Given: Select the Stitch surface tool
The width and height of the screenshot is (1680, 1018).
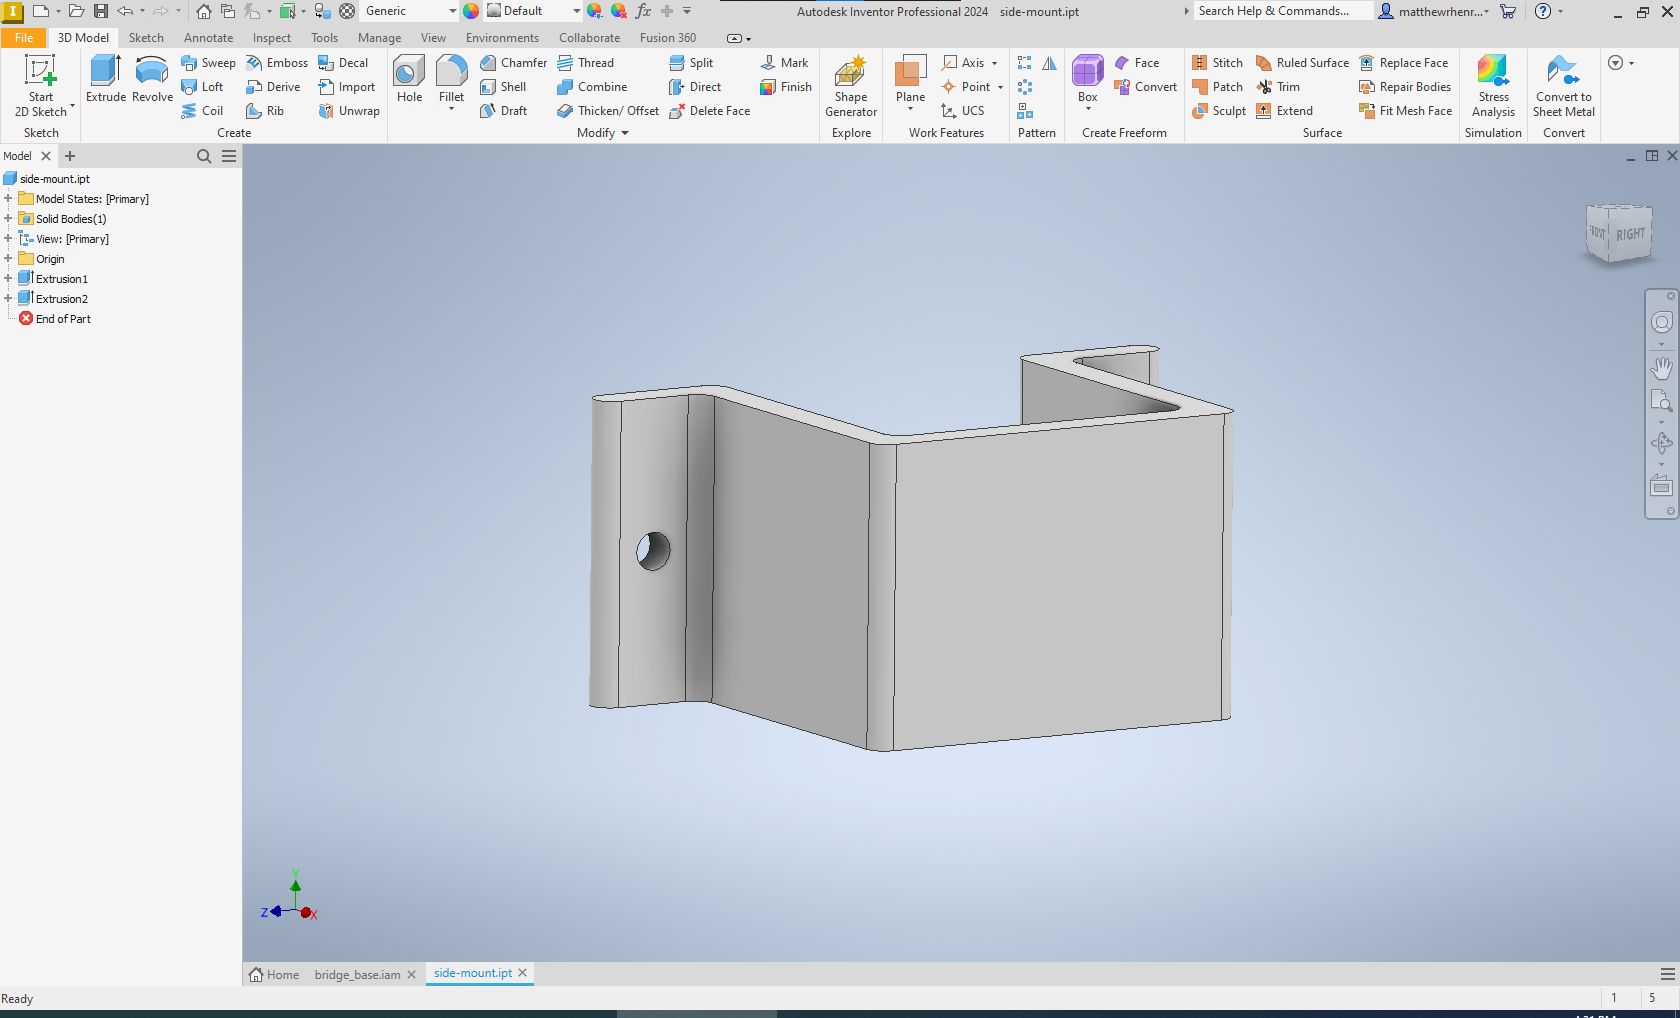Looking at the screenshot, I should pyautogui.click(x=1217, y=63).
